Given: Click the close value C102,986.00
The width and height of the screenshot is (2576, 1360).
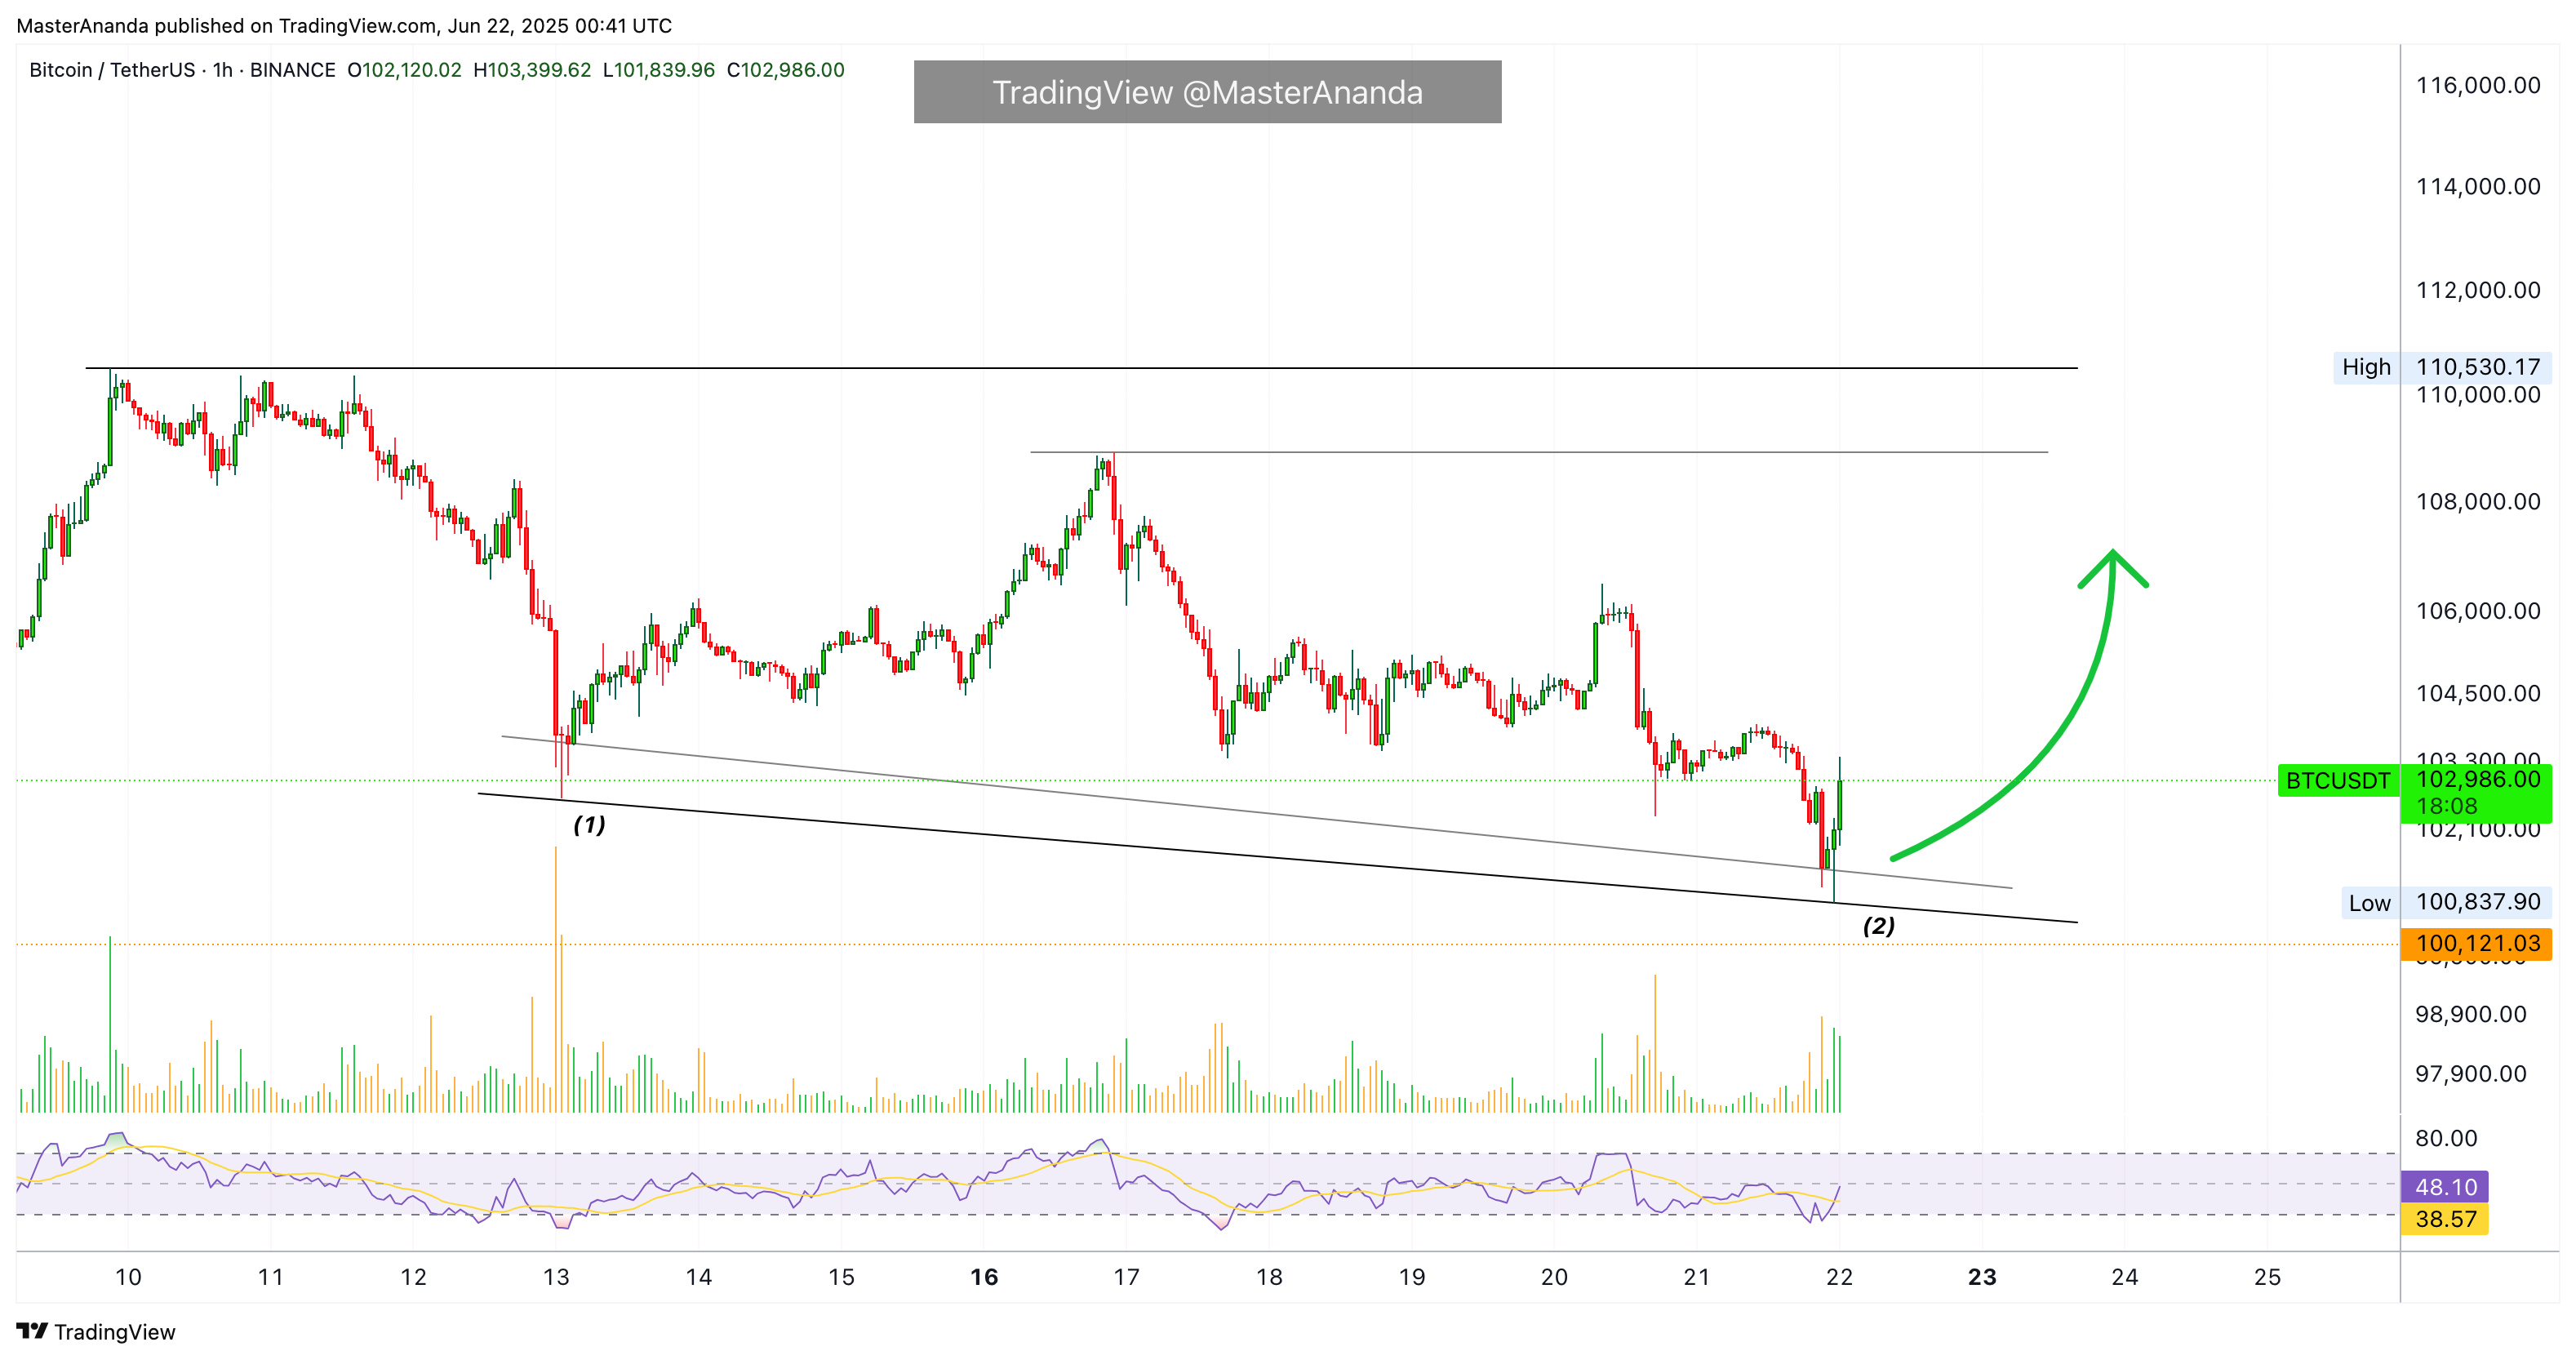Looking at the screenshot, I should click(x=786, y=70).
